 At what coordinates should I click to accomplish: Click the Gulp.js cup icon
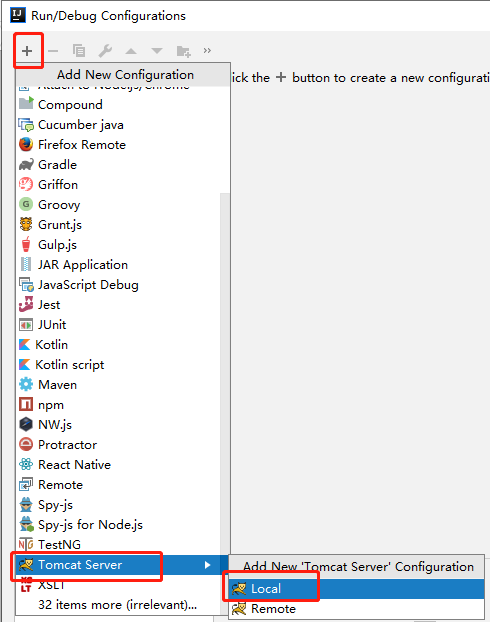[26, 244]
